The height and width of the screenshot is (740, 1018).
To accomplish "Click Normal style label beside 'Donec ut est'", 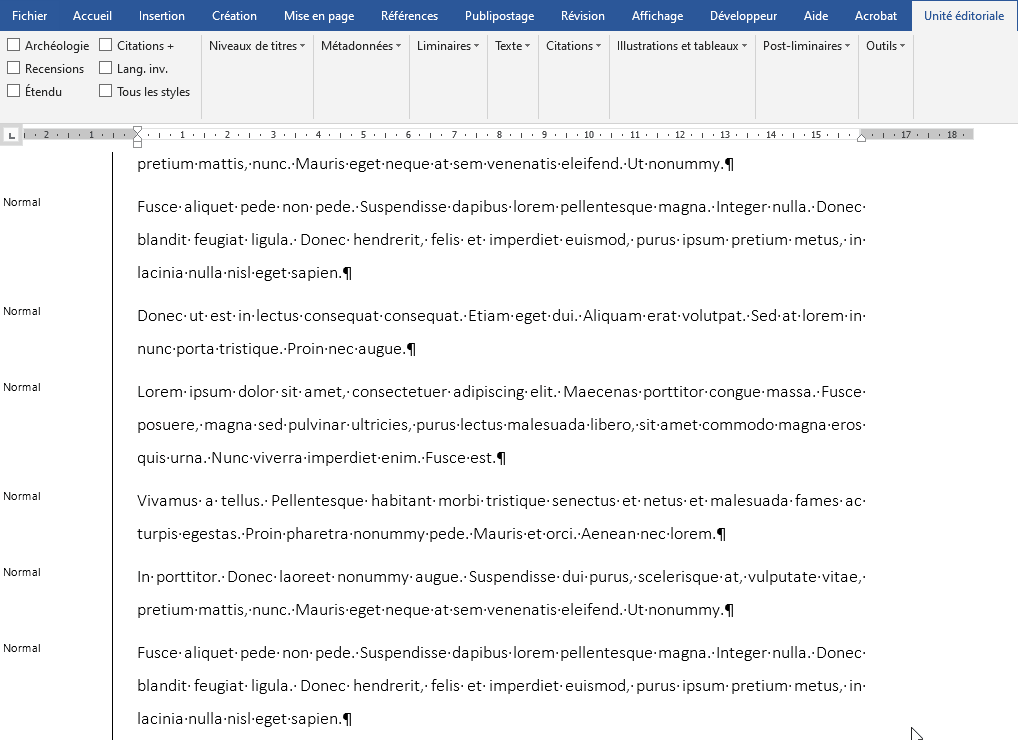I will (22, 311).
